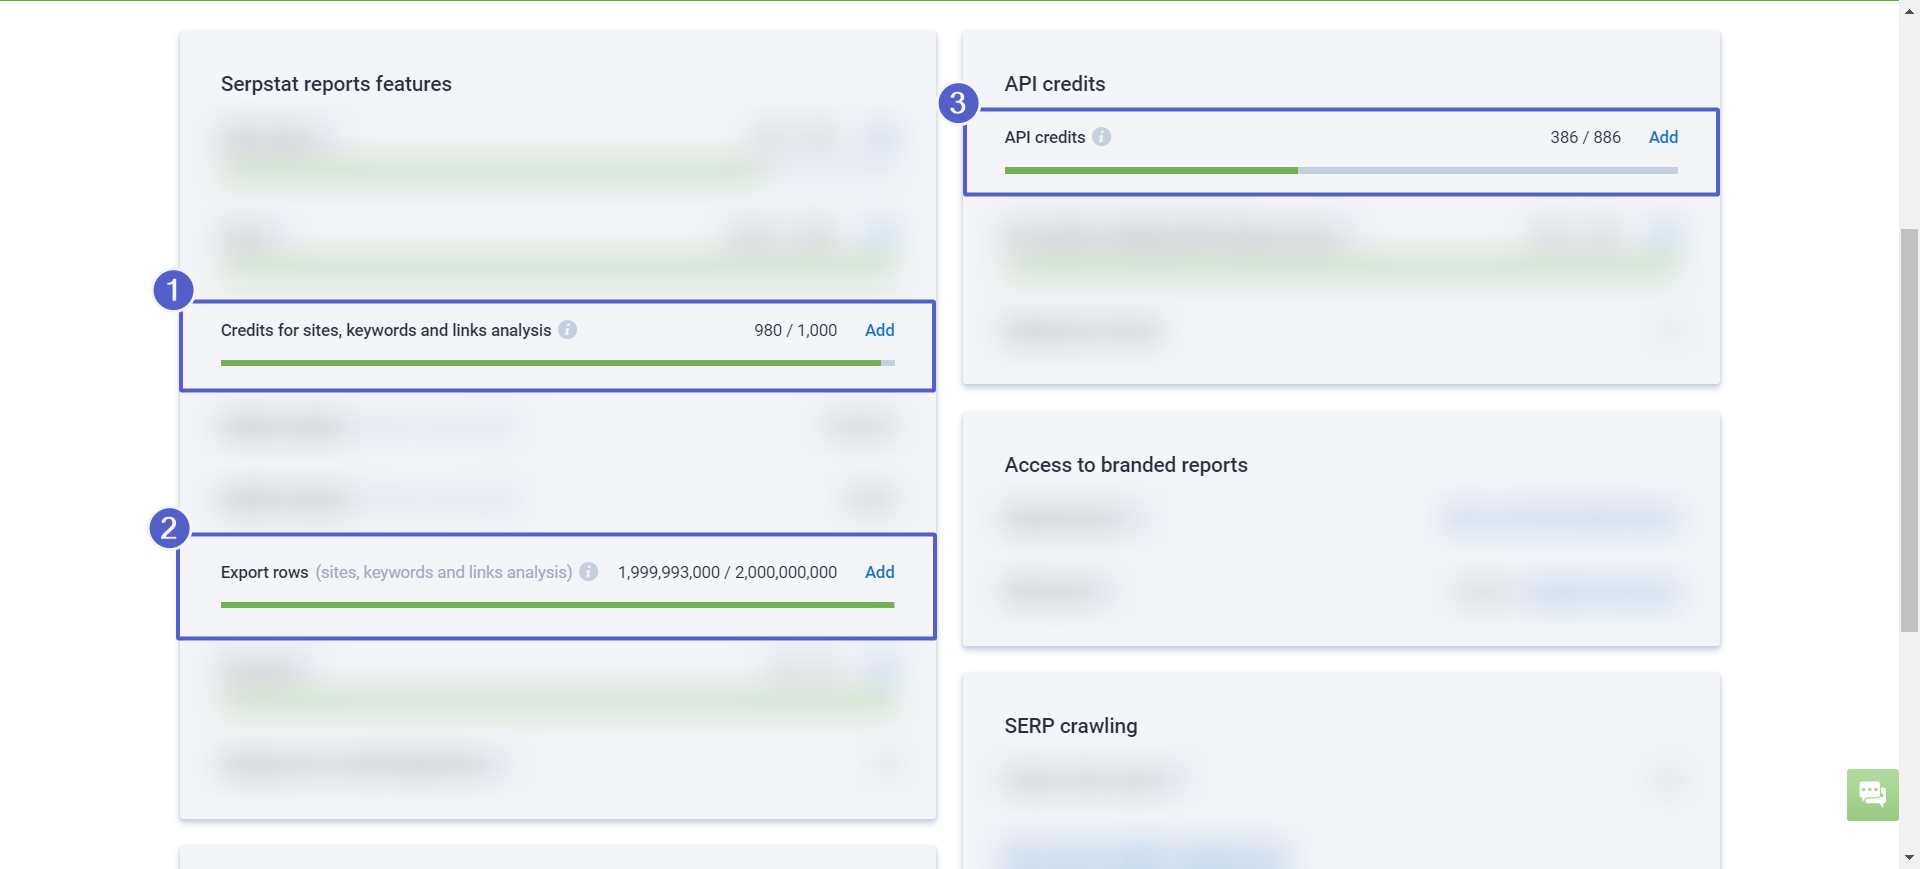Click the Serpstat reports features heading
Image resolution: width=1920 pixels, height=869 pixels.
coord(336,84)
